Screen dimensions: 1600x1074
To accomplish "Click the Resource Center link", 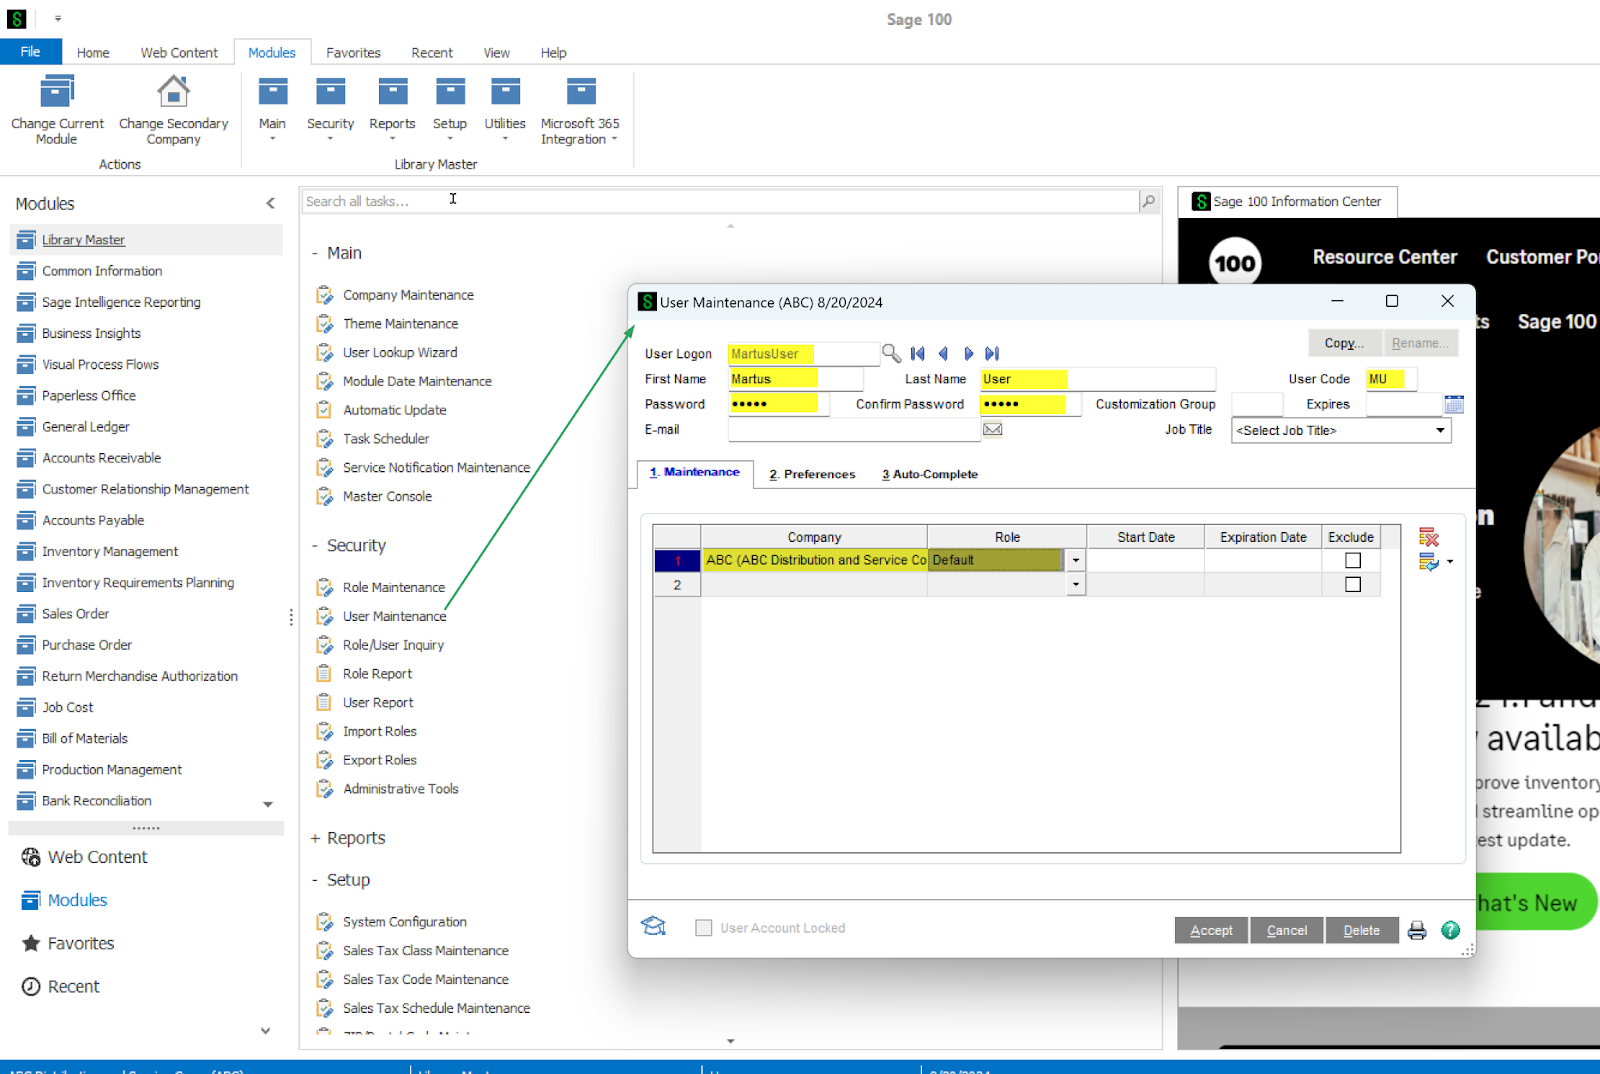I will (1384, 257).
